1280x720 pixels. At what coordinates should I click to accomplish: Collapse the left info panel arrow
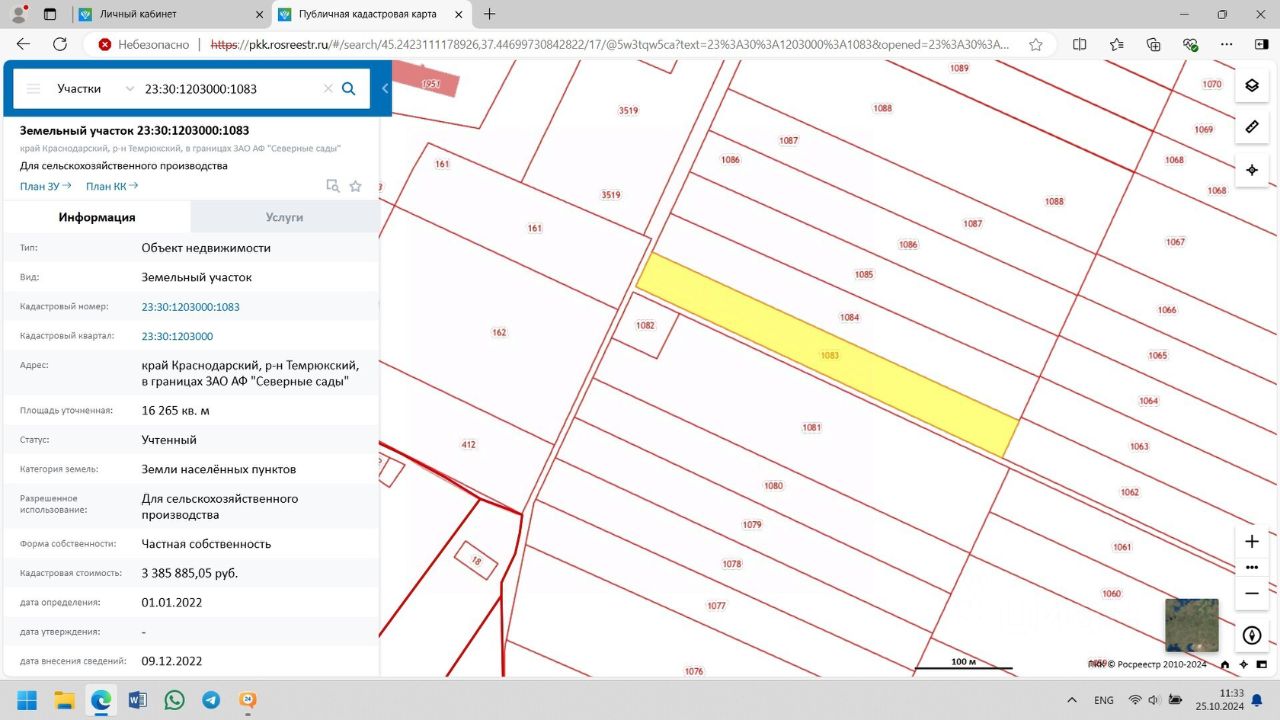385,89
